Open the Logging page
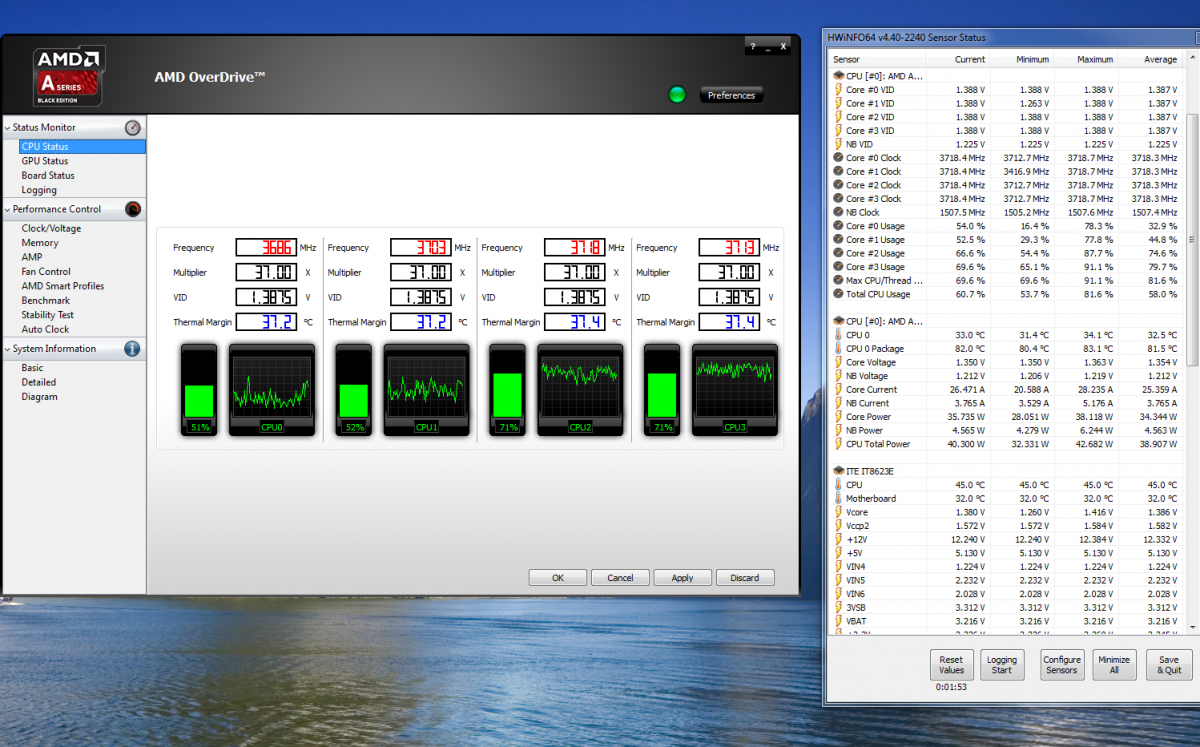This screenshot has height=747, width=1200. point(39,190)
